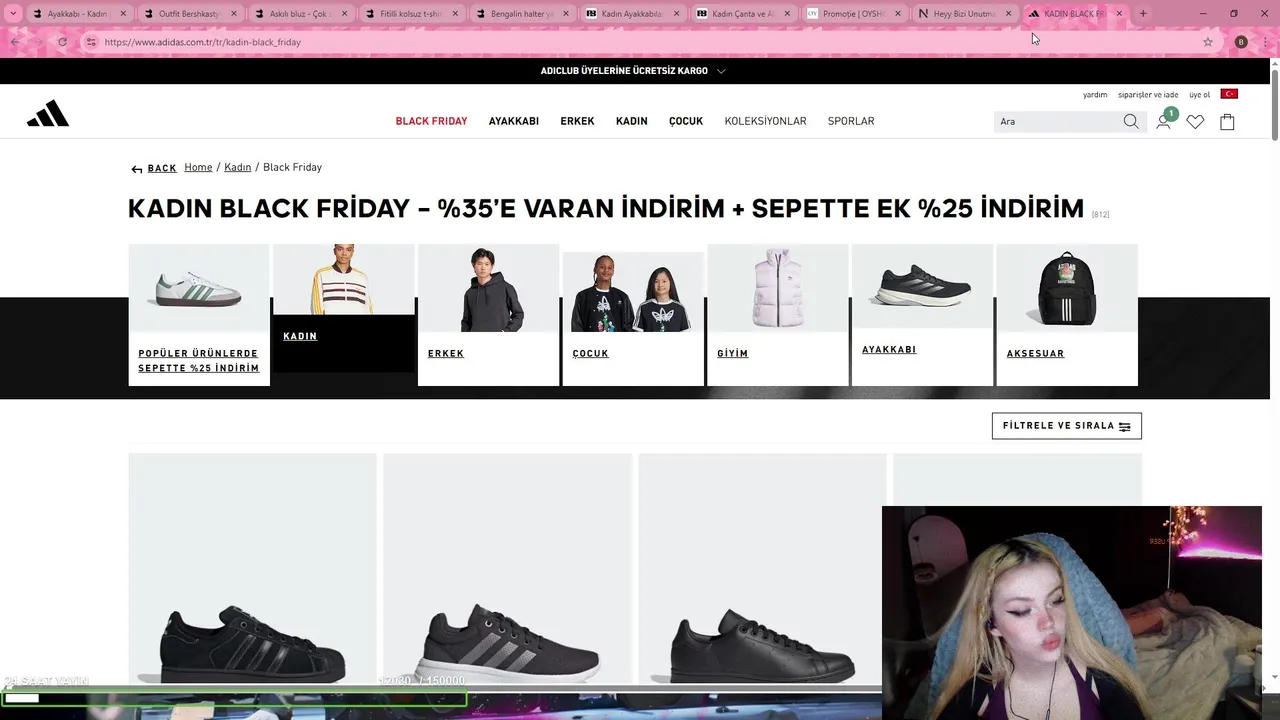Open the black knit running shoe product
Image resolution: width=1280 pixels, height=720 pixels.
click(508, 570)
